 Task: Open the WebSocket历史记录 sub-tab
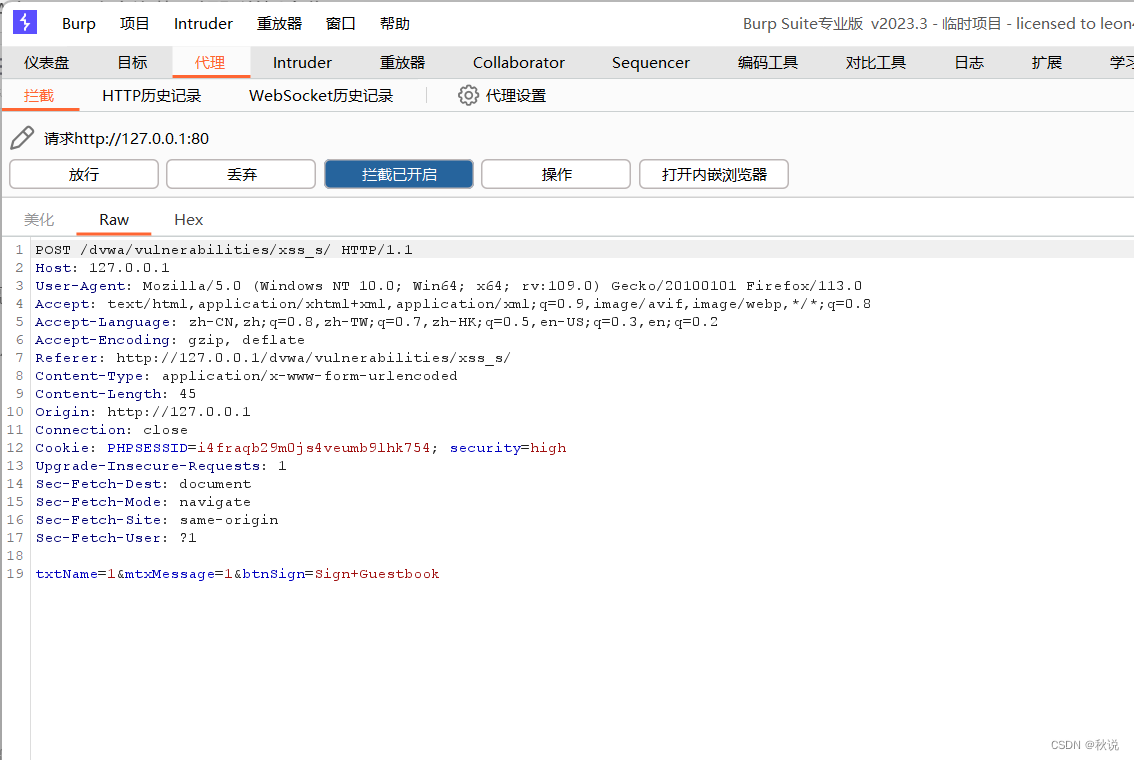[x=321, y=95]
